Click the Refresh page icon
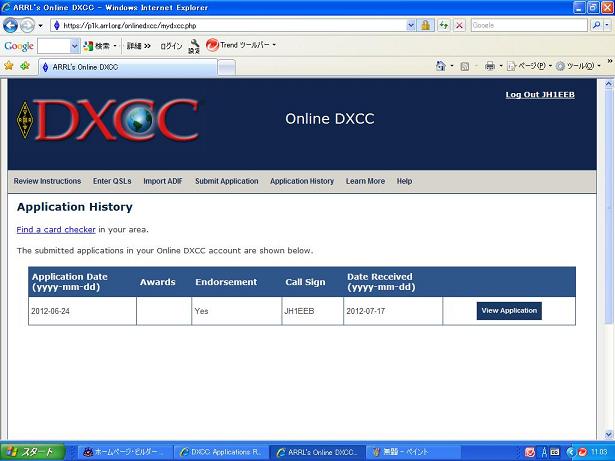 (444, 26)
